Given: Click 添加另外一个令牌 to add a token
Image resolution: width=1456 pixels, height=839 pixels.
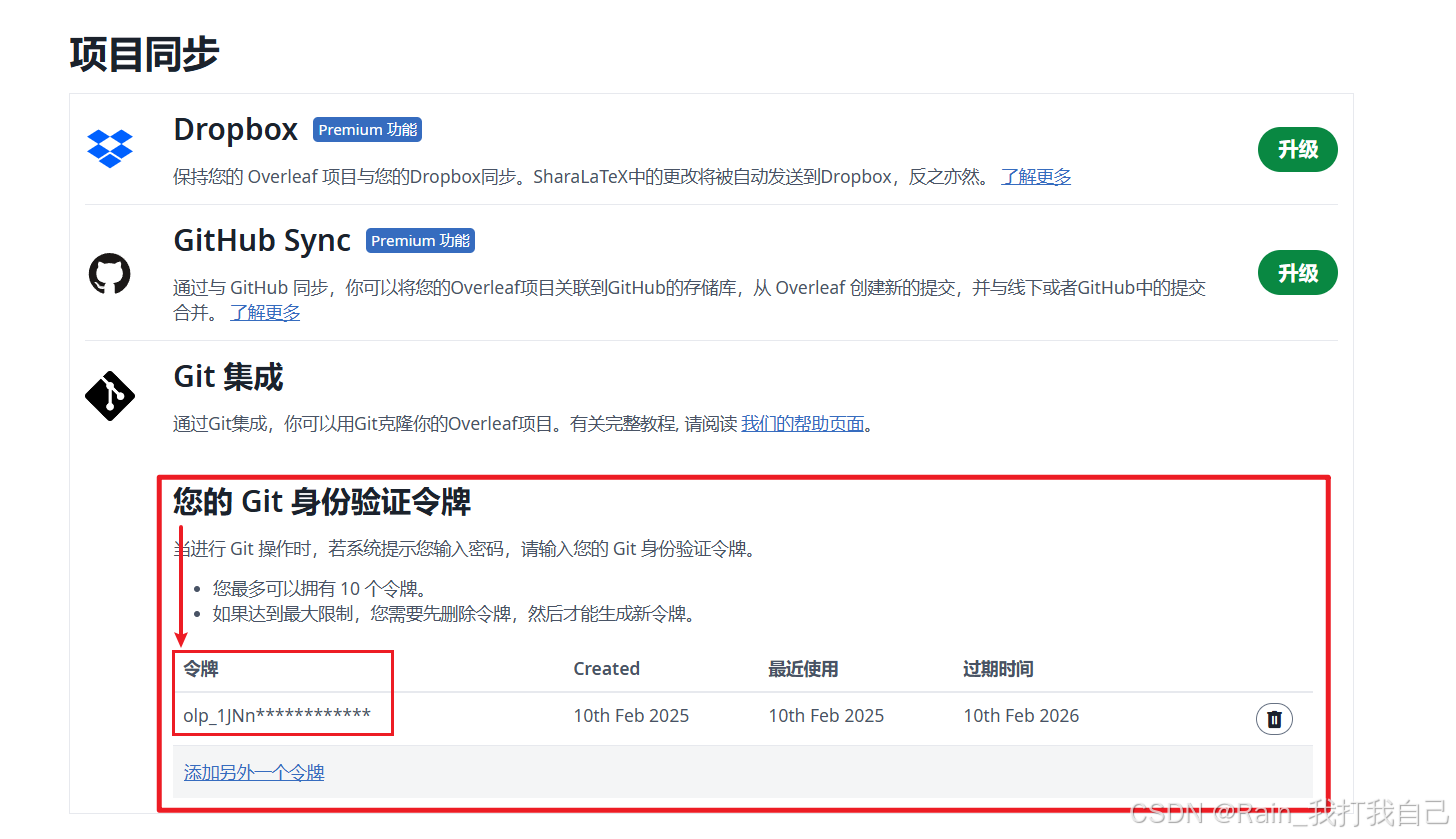Looking at the screenshot, I should tap(253, 772).
